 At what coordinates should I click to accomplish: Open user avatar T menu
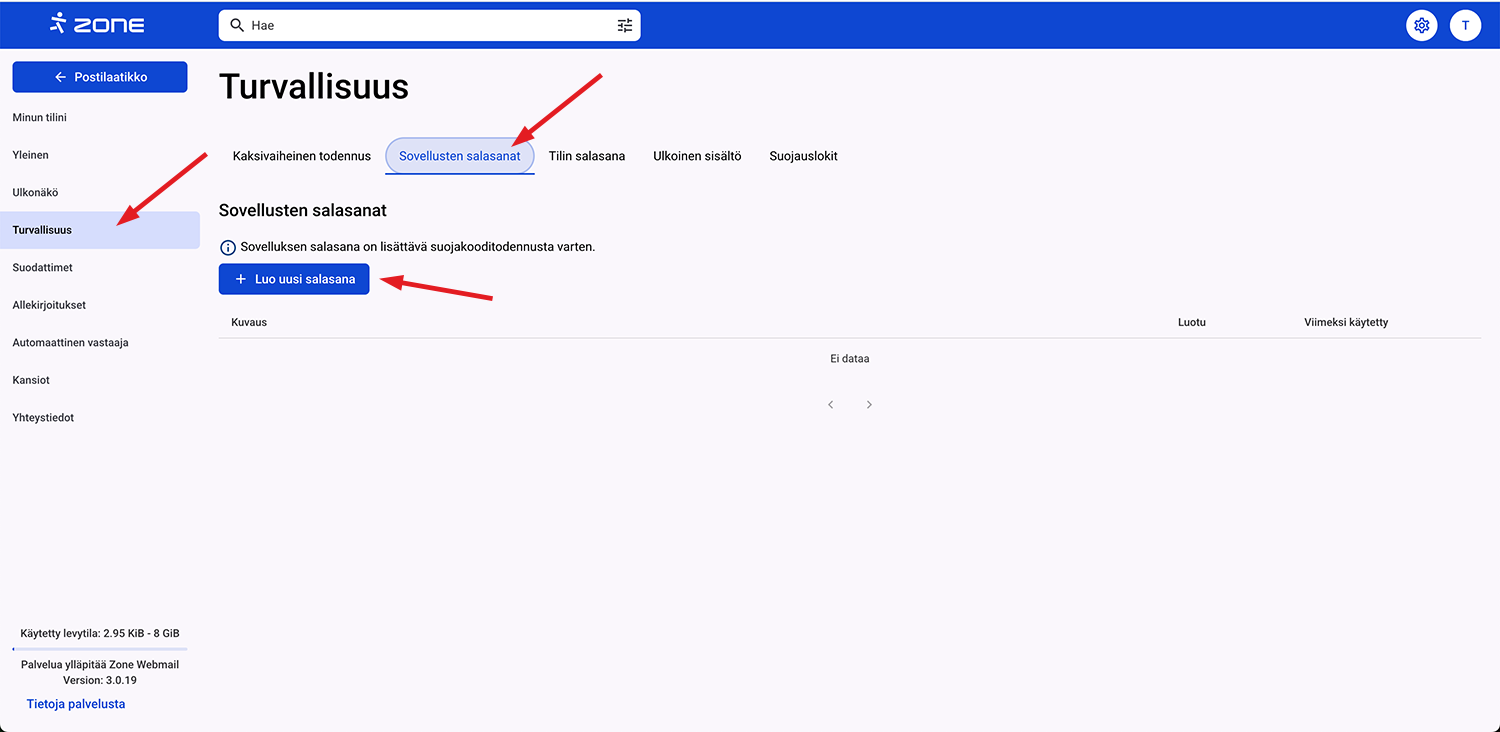pyautogui.click(x=1465, y=25)
